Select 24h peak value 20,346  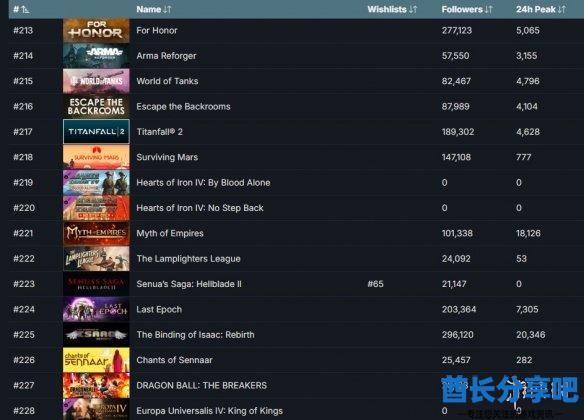[530, 335]
